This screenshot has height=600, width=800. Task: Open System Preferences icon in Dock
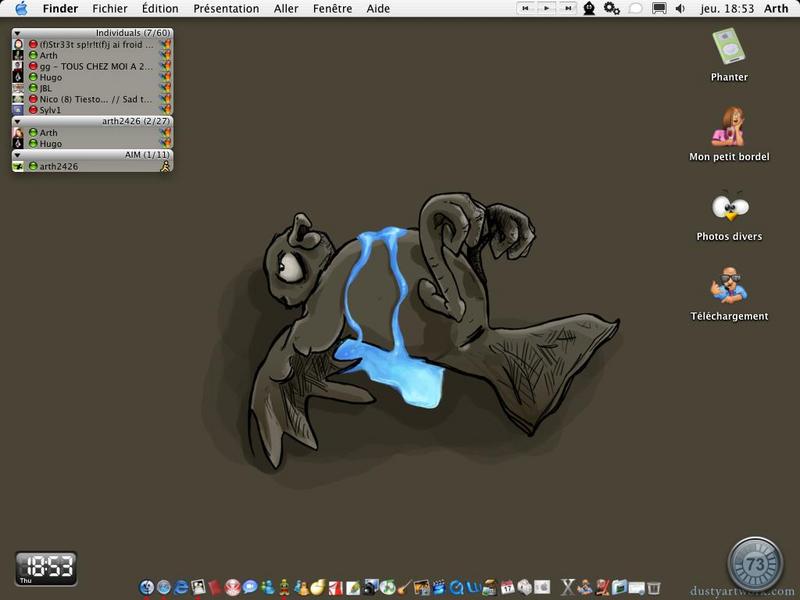(x=542, y=587)
